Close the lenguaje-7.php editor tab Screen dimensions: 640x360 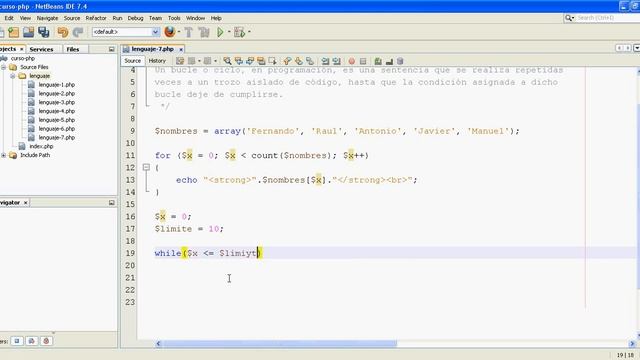point(181,49)
